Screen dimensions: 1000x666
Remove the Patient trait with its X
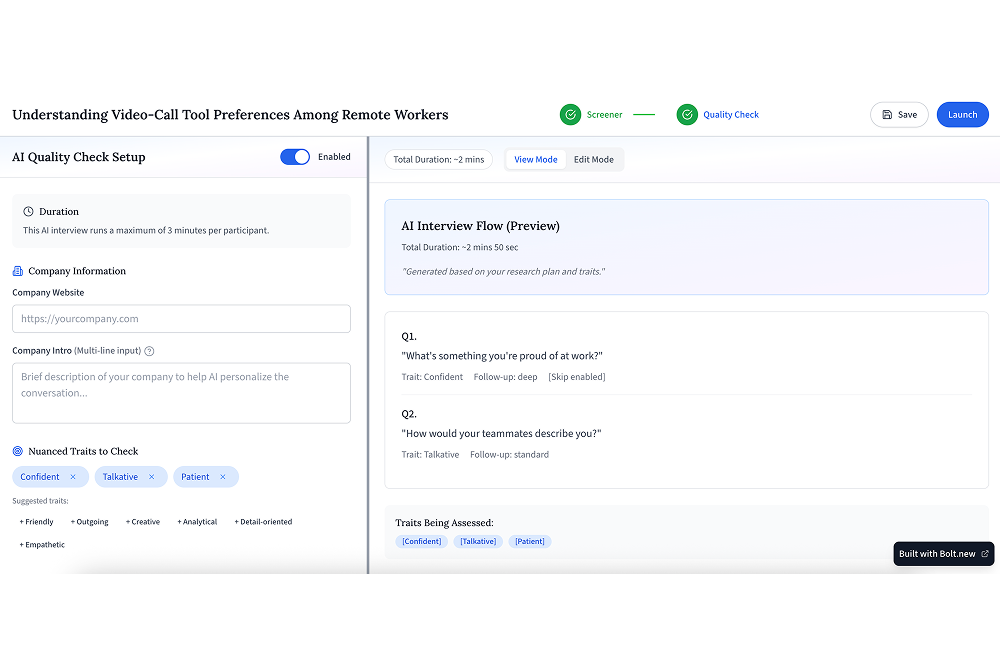click(223, 477)
